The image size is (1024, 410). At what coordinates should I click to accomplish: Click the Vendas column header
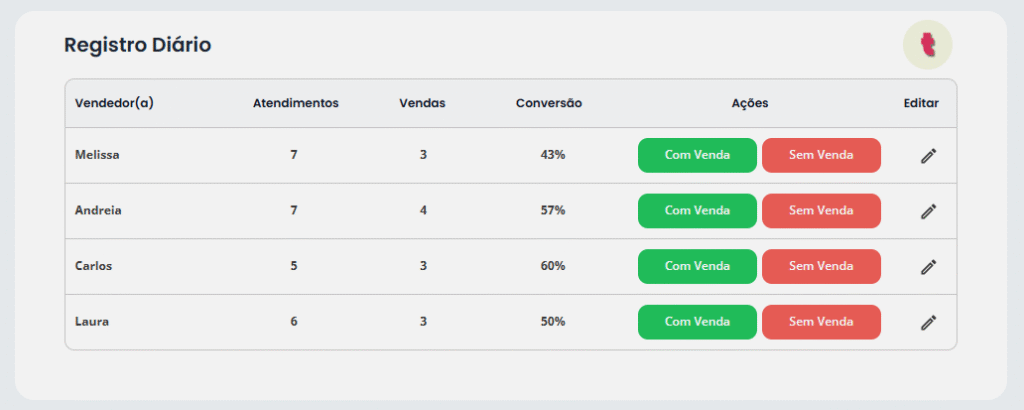[x=422, y=103]
